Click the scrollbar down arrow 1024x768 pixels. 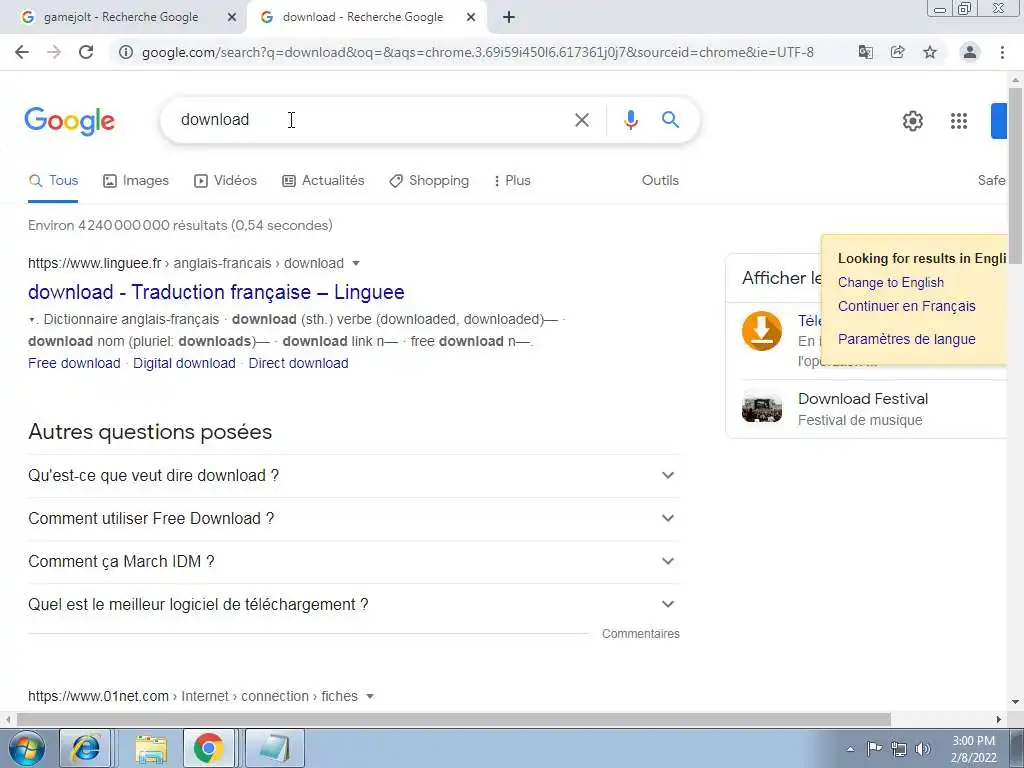tap(1015, 703)
